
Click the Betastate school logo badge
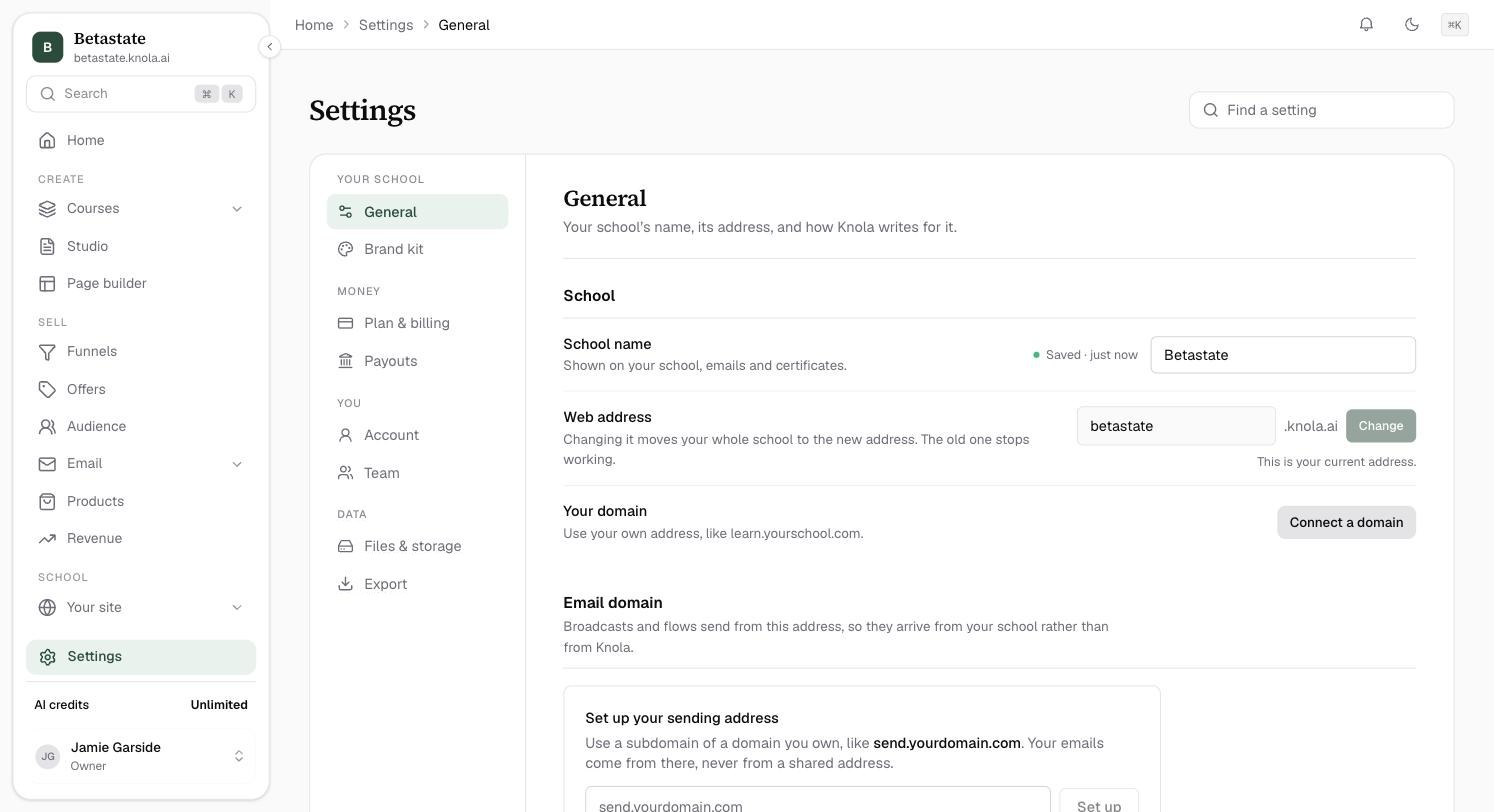click(x=47, y=47)
